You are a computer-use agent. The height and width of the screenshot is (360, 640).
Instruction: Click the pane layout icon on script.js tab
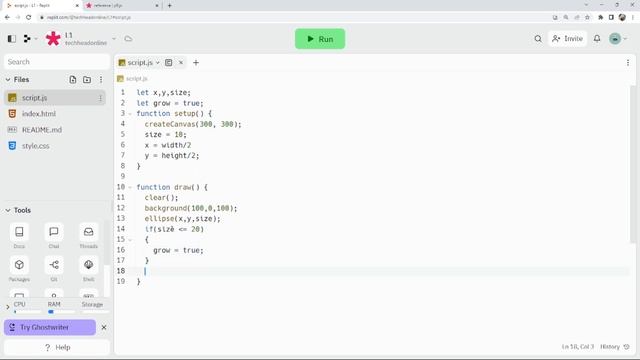click(169, 62)
